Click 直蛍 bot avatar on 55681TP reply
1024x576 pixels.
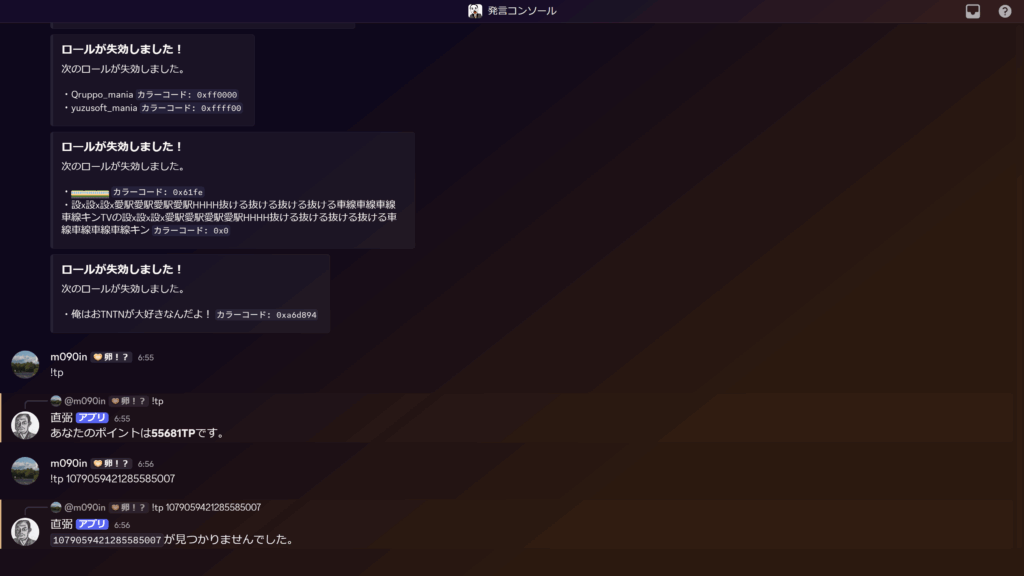(x=25, y=425)
